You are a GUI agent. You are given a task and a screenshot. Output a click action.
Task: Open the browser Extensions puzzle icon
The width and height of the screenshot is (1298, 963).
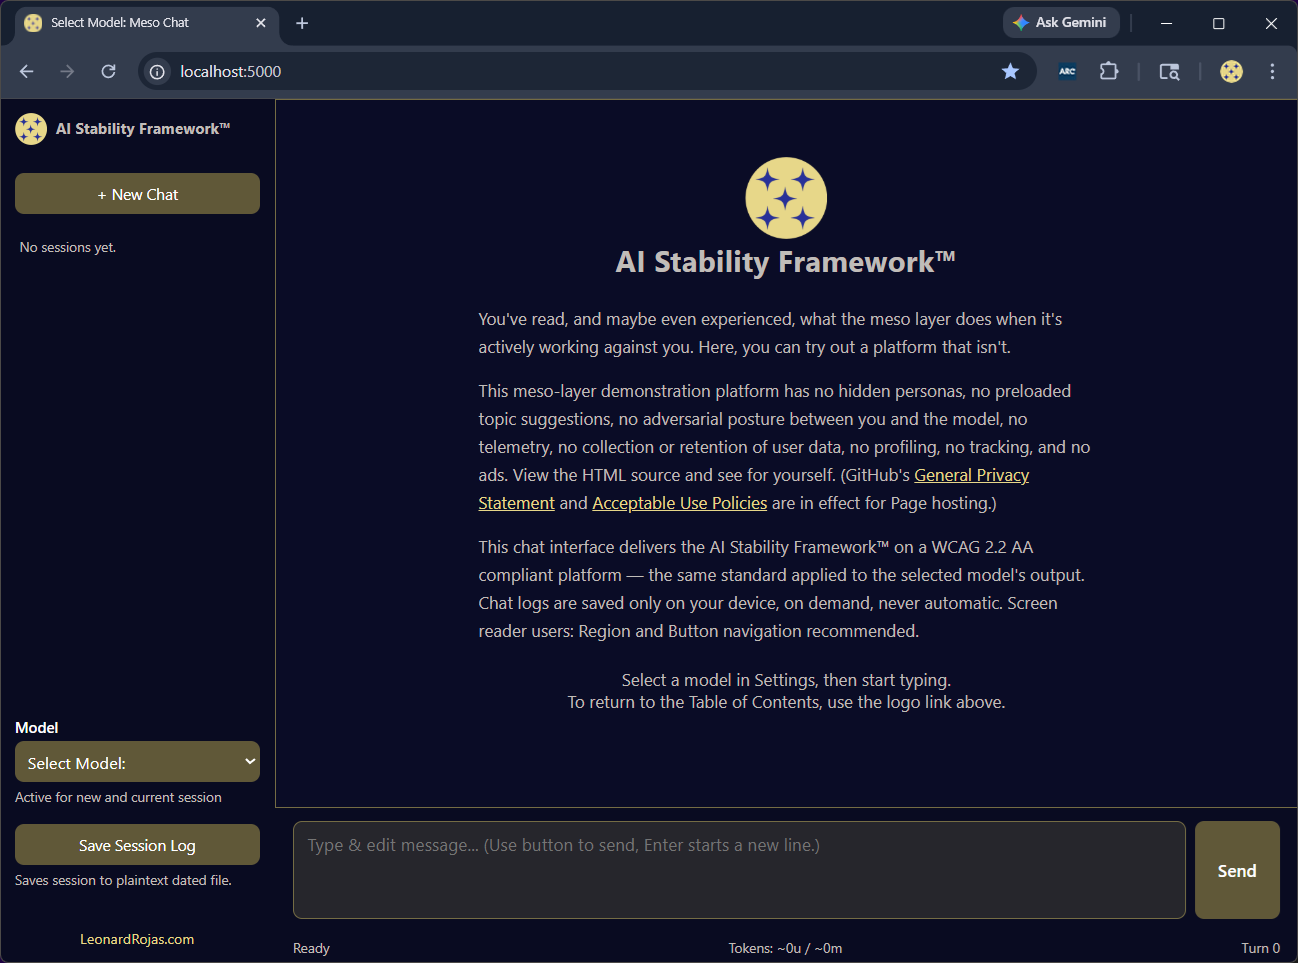pyautogui.click(x=1108, y=71)
